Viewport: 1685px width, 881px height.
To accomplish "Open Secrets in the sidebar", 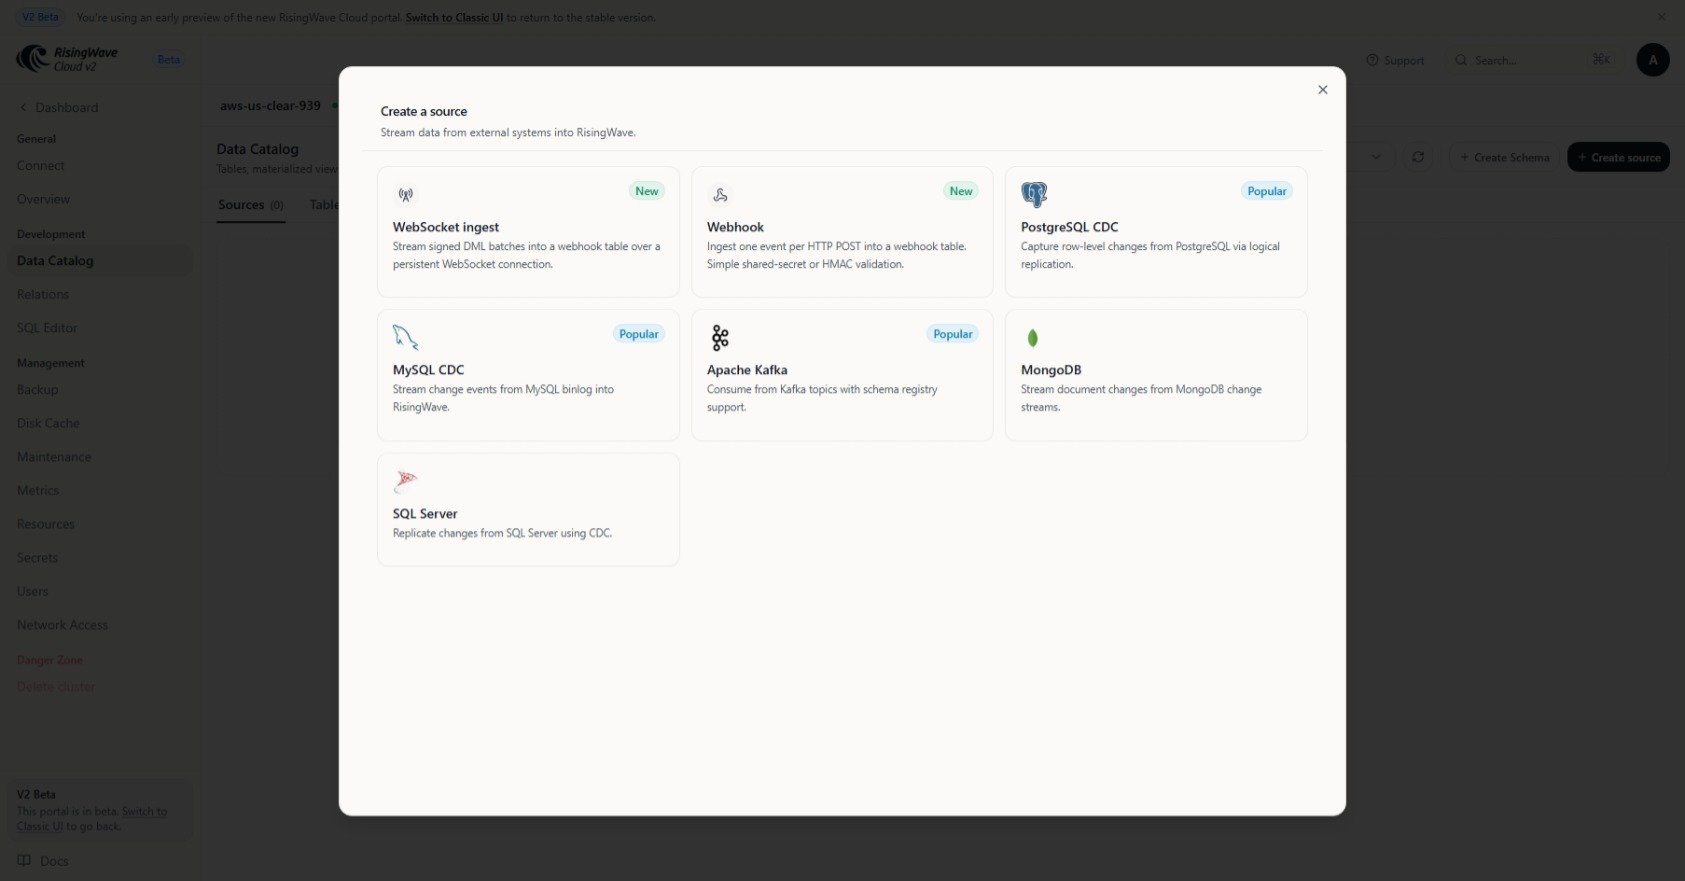I will tap(37, 558).
